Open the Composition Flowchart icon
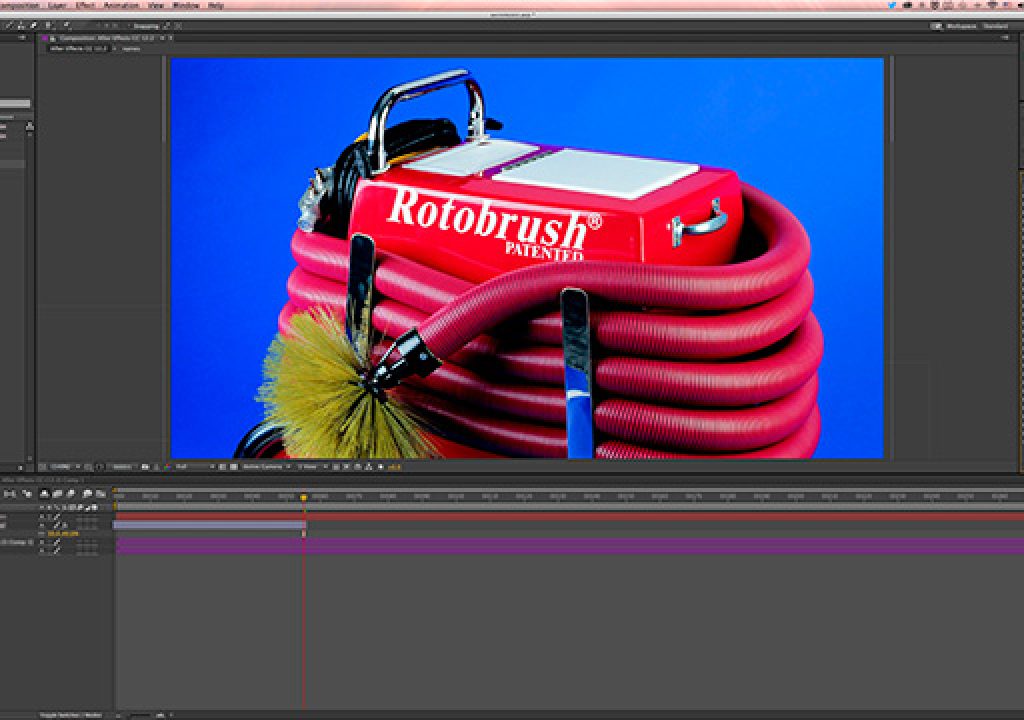 click(x=369, y=466)
